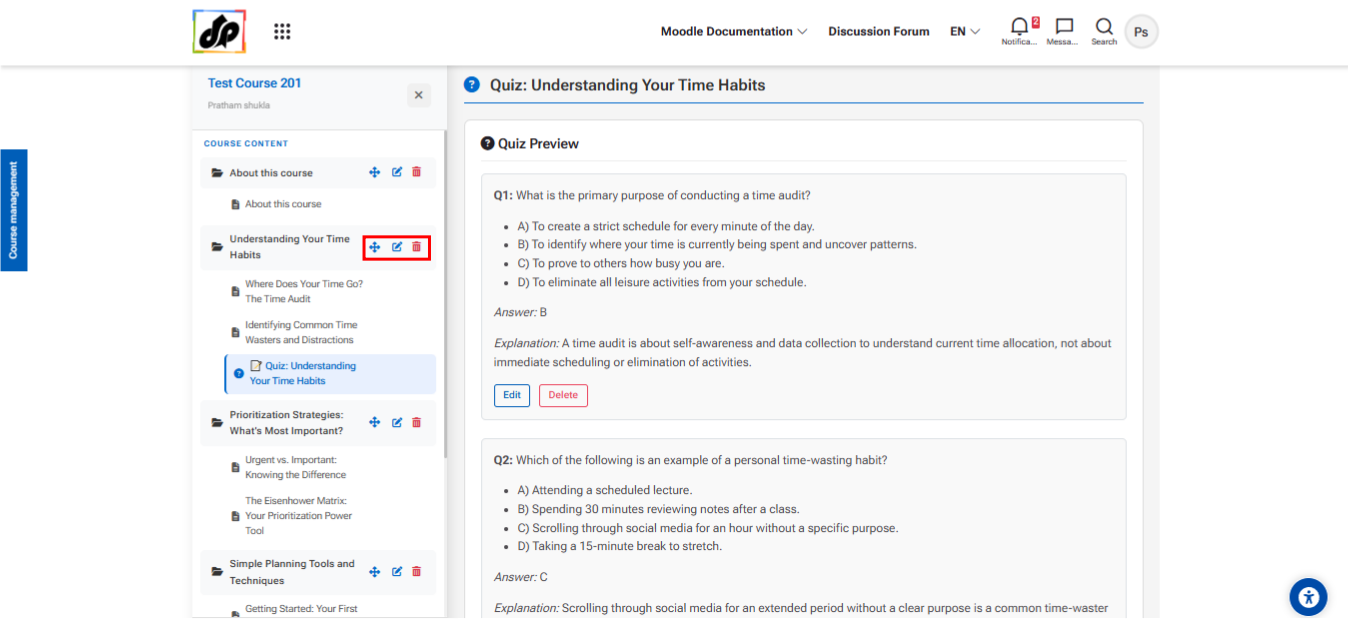Viewport: 1349px width, 619px height.
Task: Open The Eisenhower Matrix lesson
Action: tap(298, 516)
